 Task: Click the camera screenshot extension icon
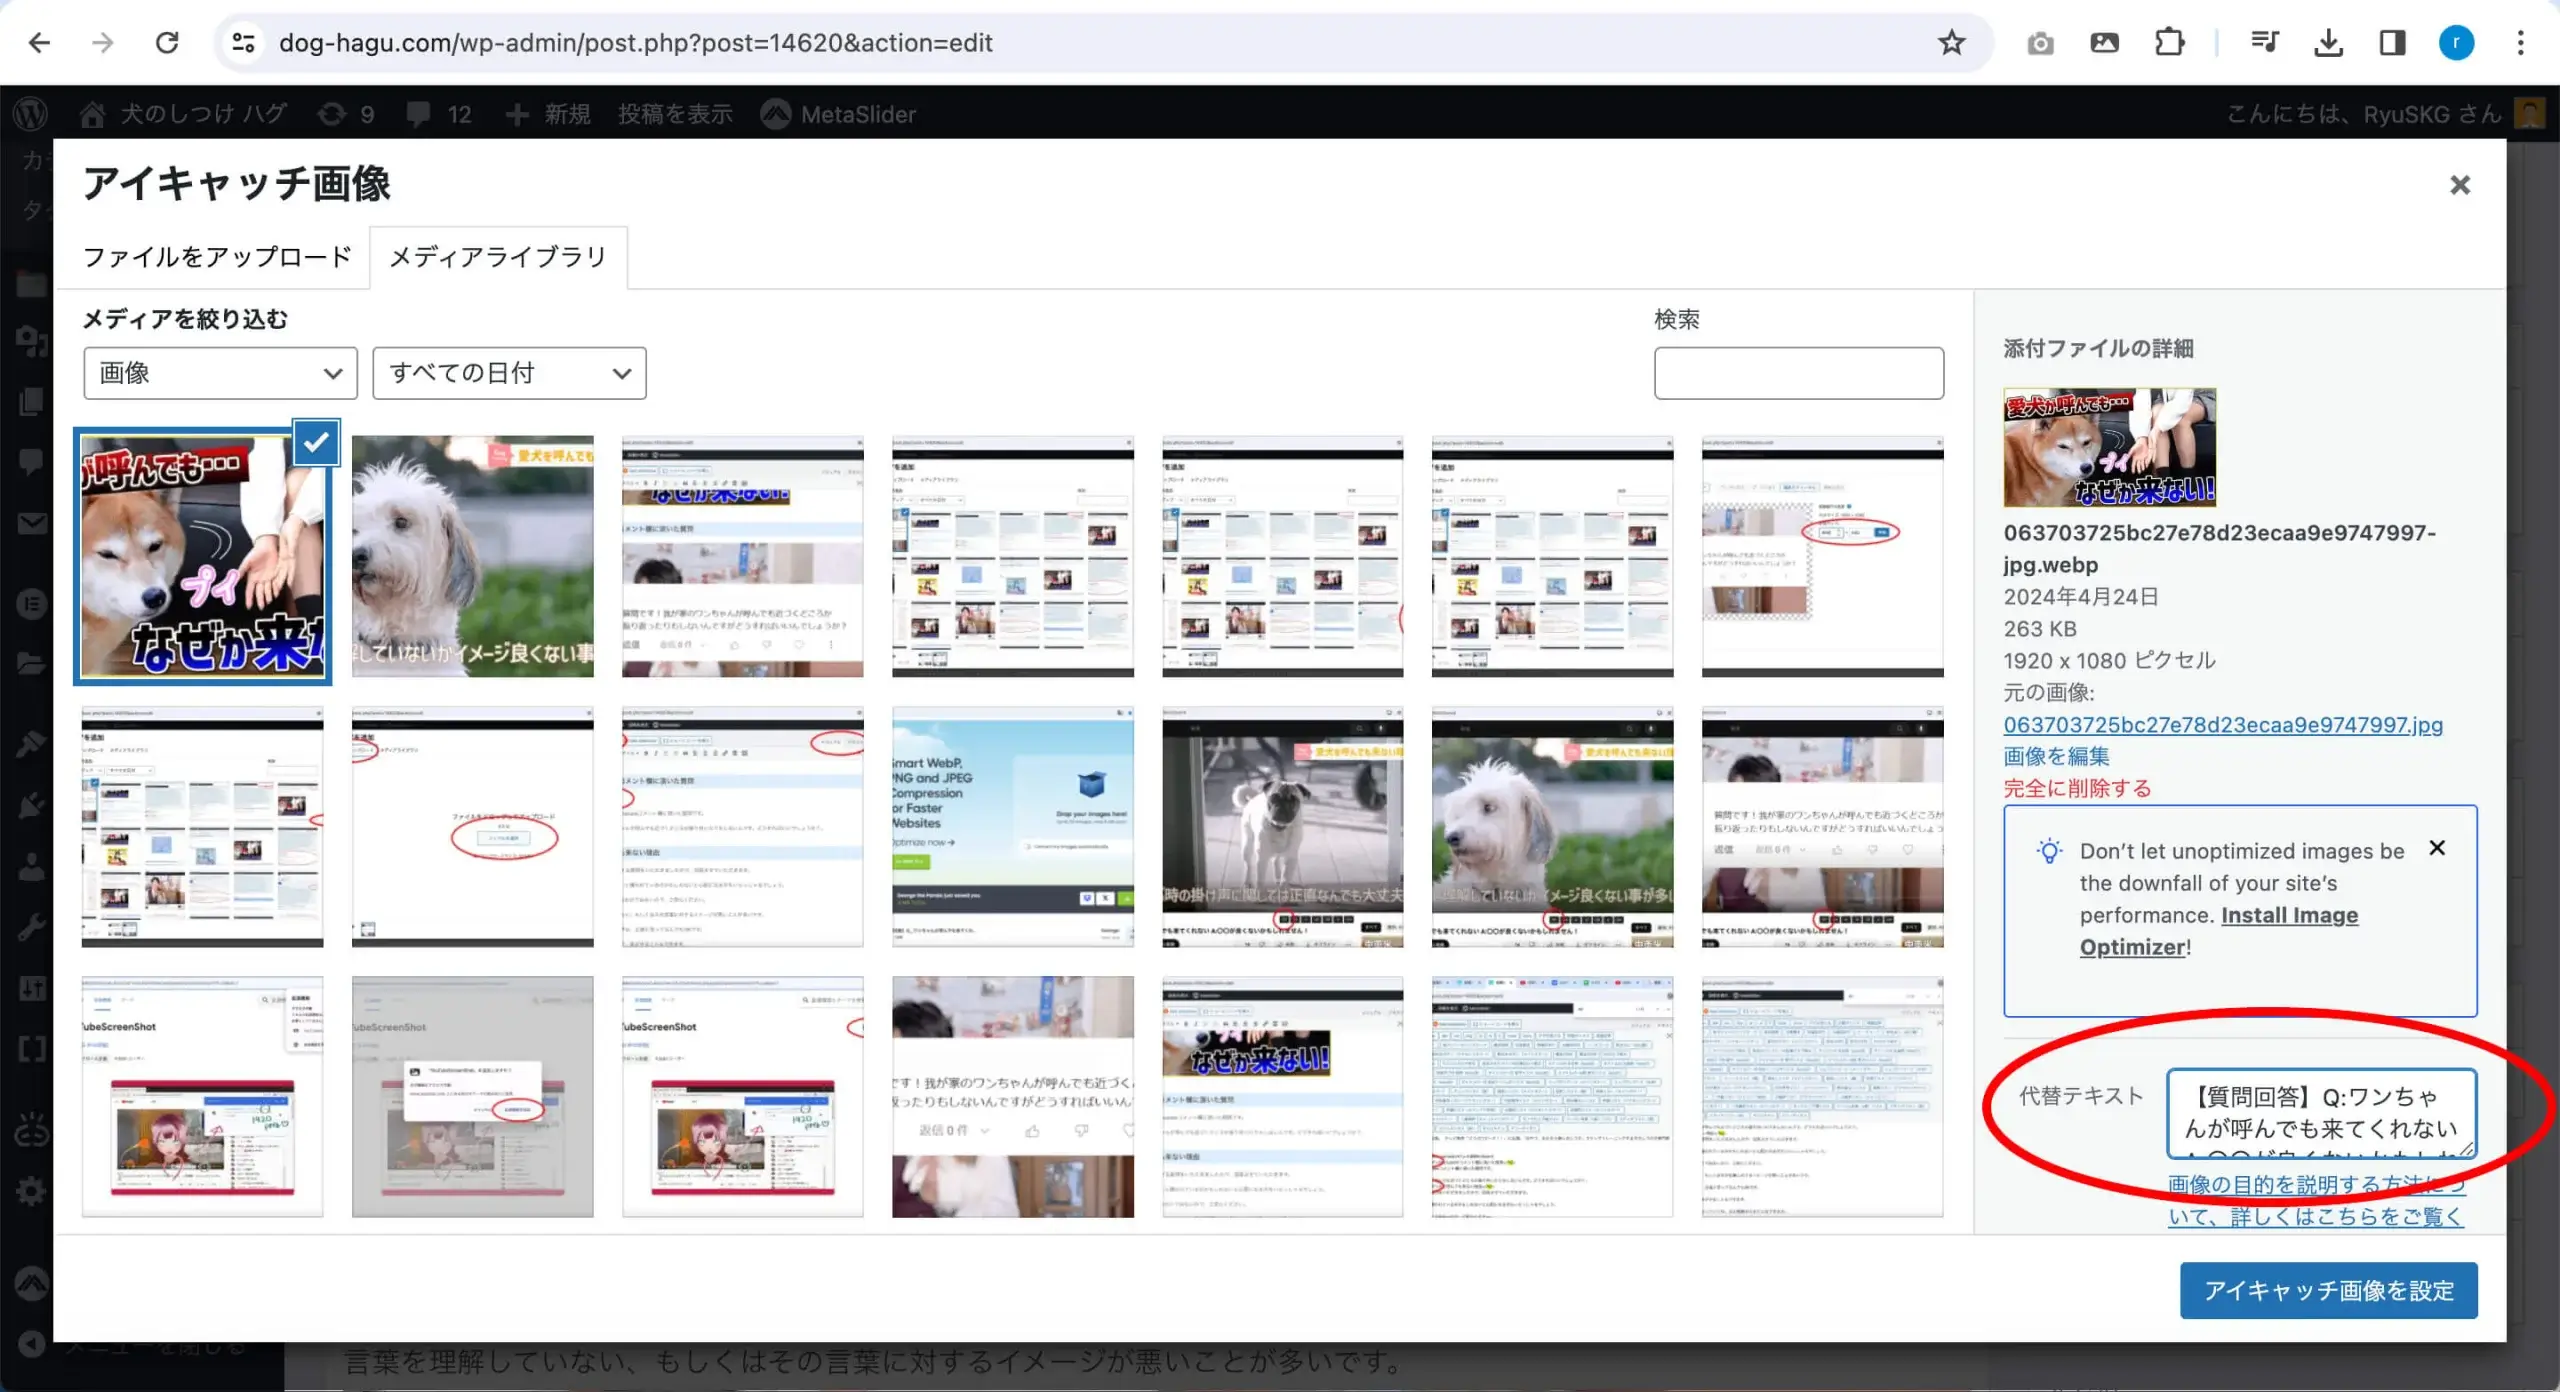(2040, 43)
